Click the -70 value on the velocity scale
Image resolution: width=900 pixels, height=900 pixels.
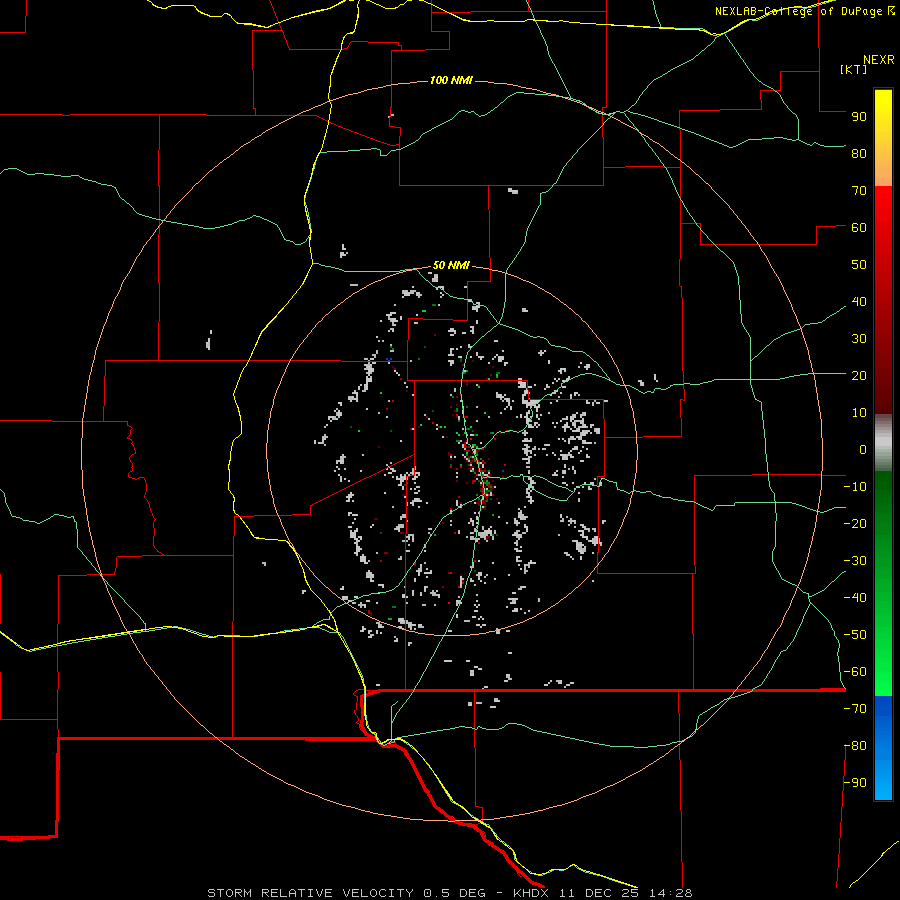pos(855,708)
